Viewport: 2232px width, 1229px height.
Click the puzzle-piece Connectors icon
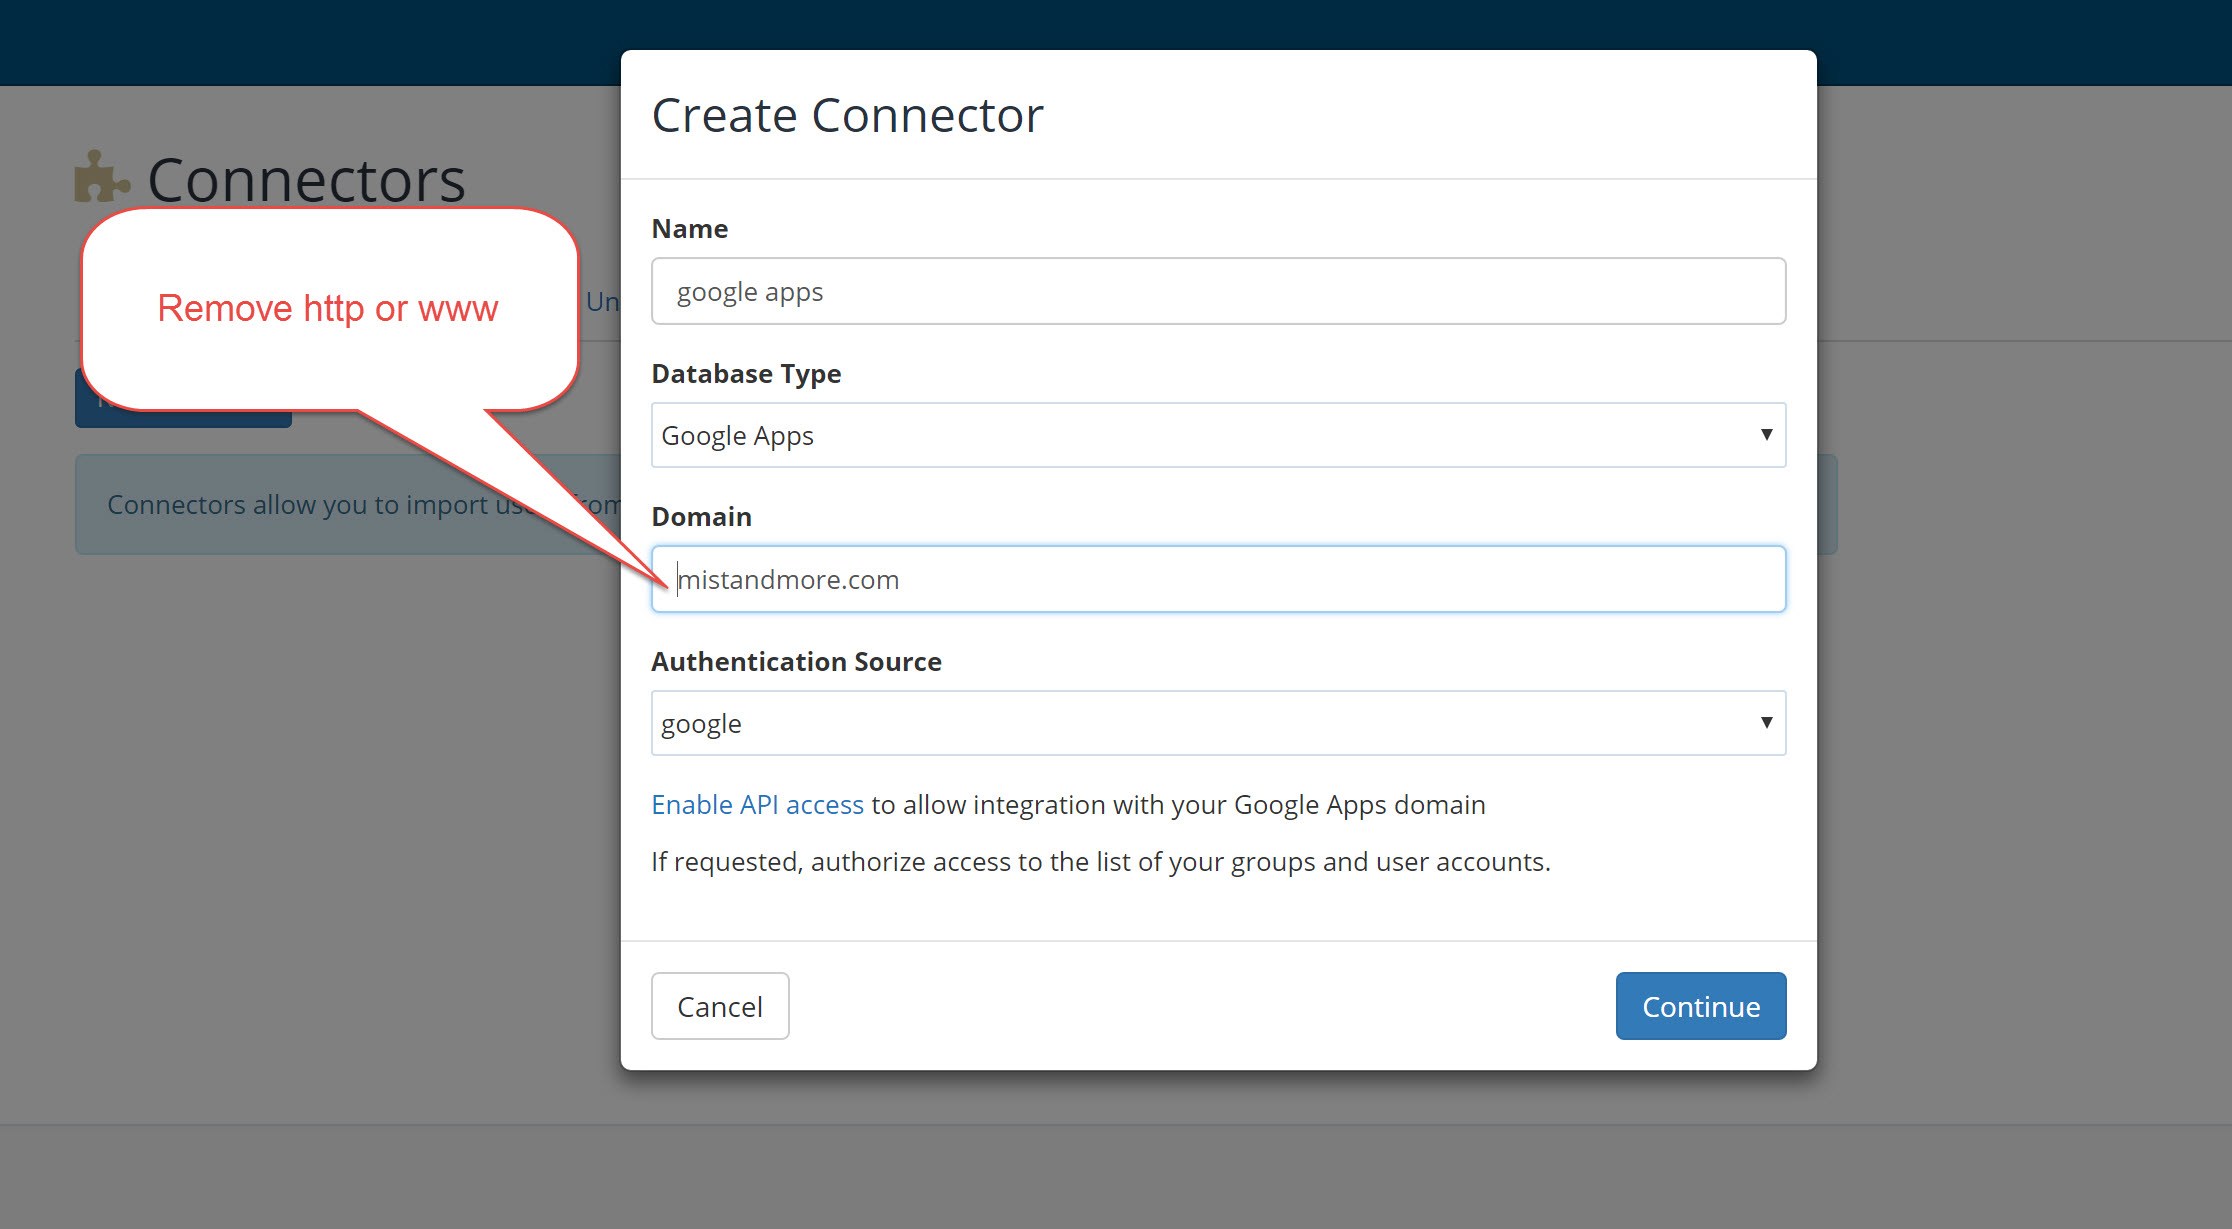pos(100,178)
